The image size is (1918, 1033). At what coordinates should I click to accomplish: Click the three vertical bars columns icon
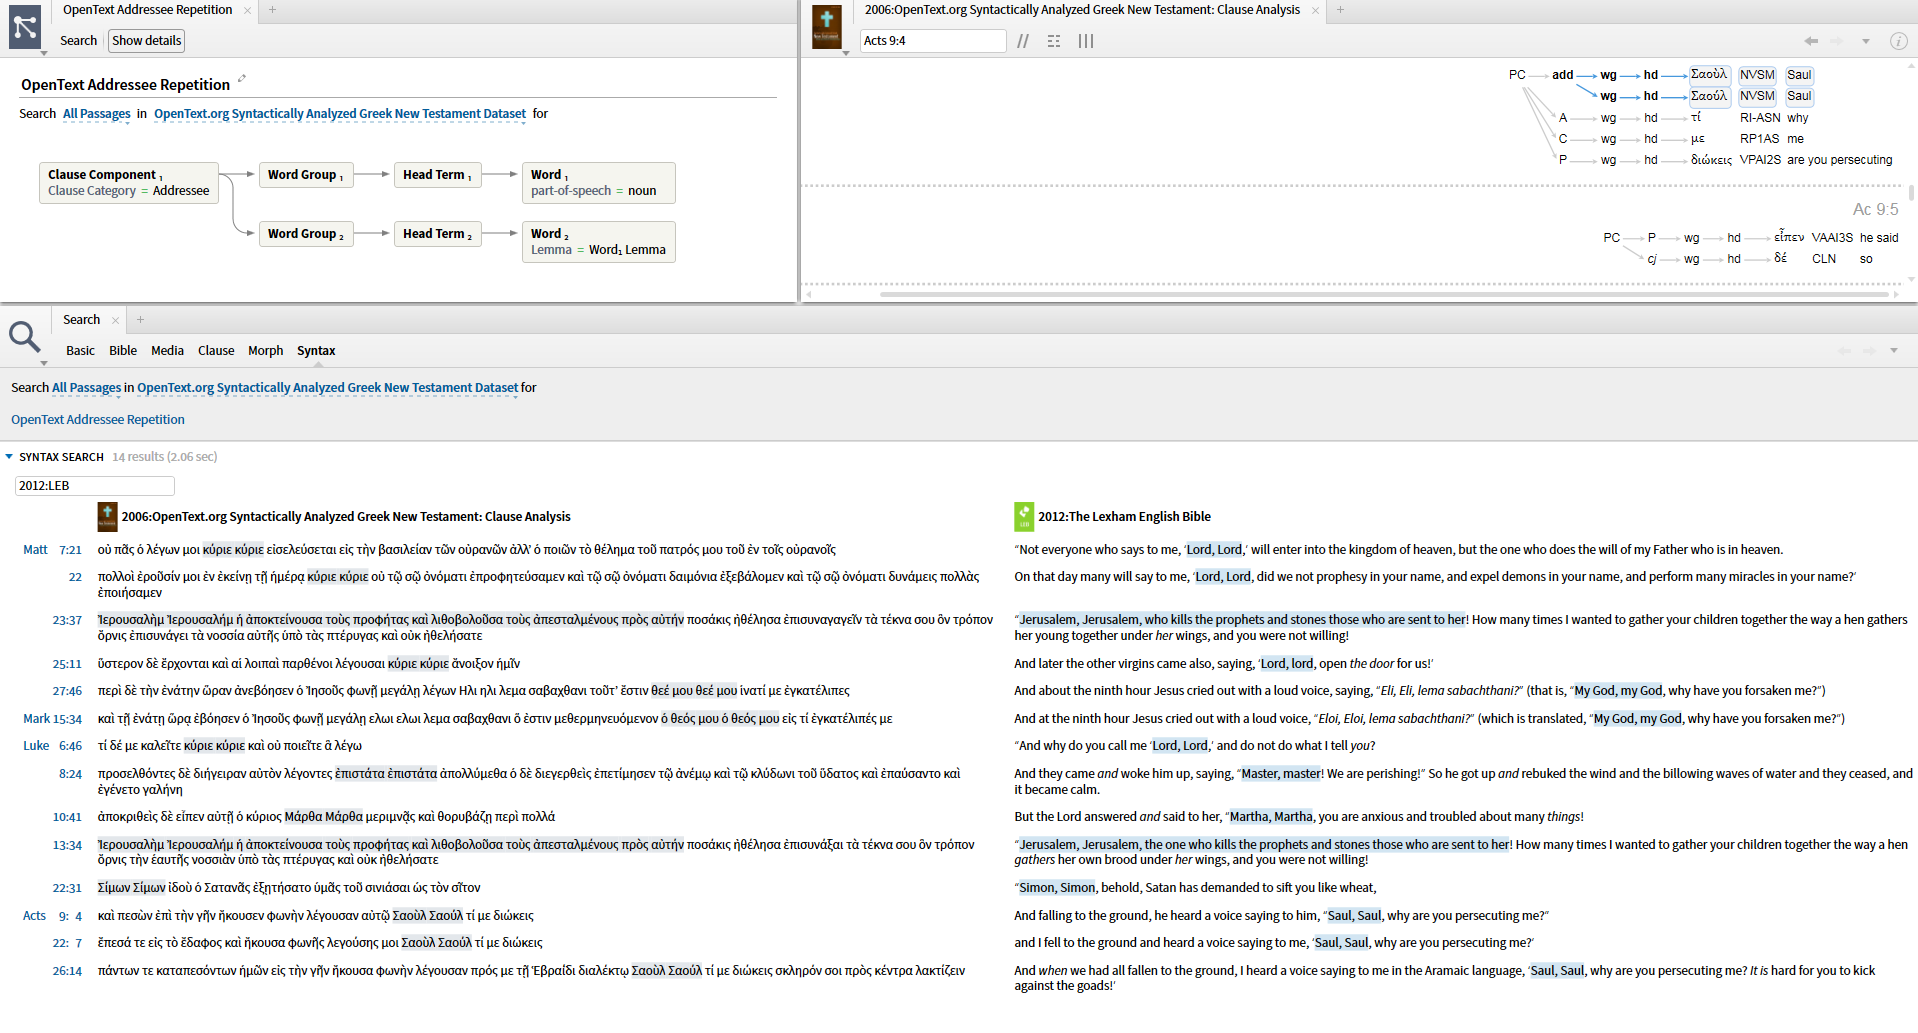[x=1086, y=41]
